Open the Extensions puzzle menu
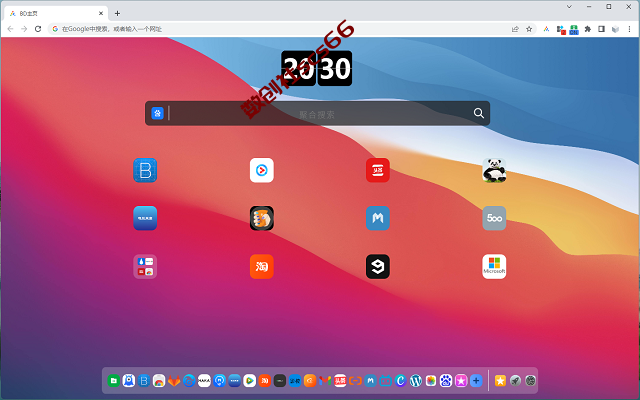640x400 pixels. (588, 29)
